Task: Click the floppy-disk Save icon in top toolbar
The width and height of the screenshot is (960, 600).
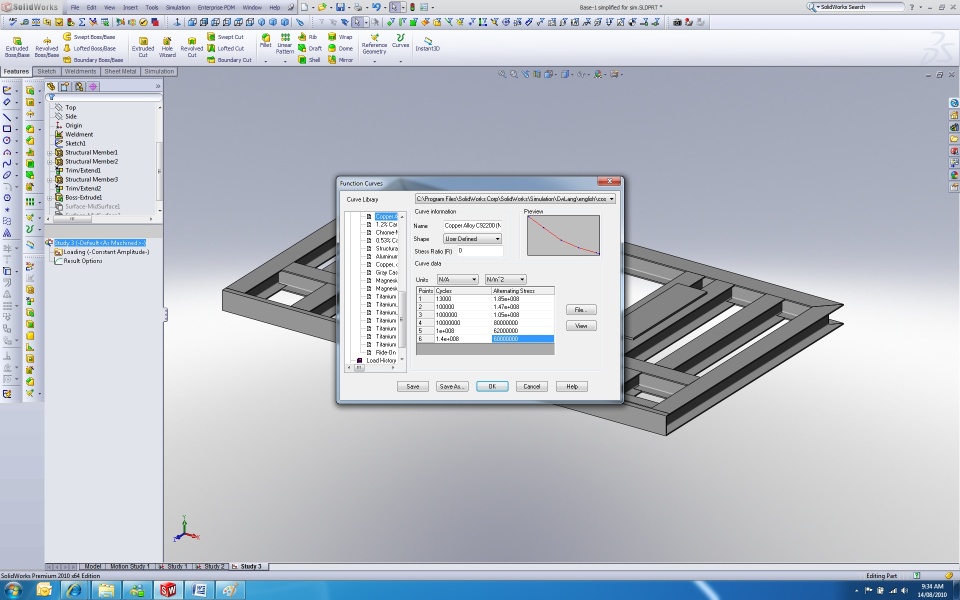Action: point(340,7)
